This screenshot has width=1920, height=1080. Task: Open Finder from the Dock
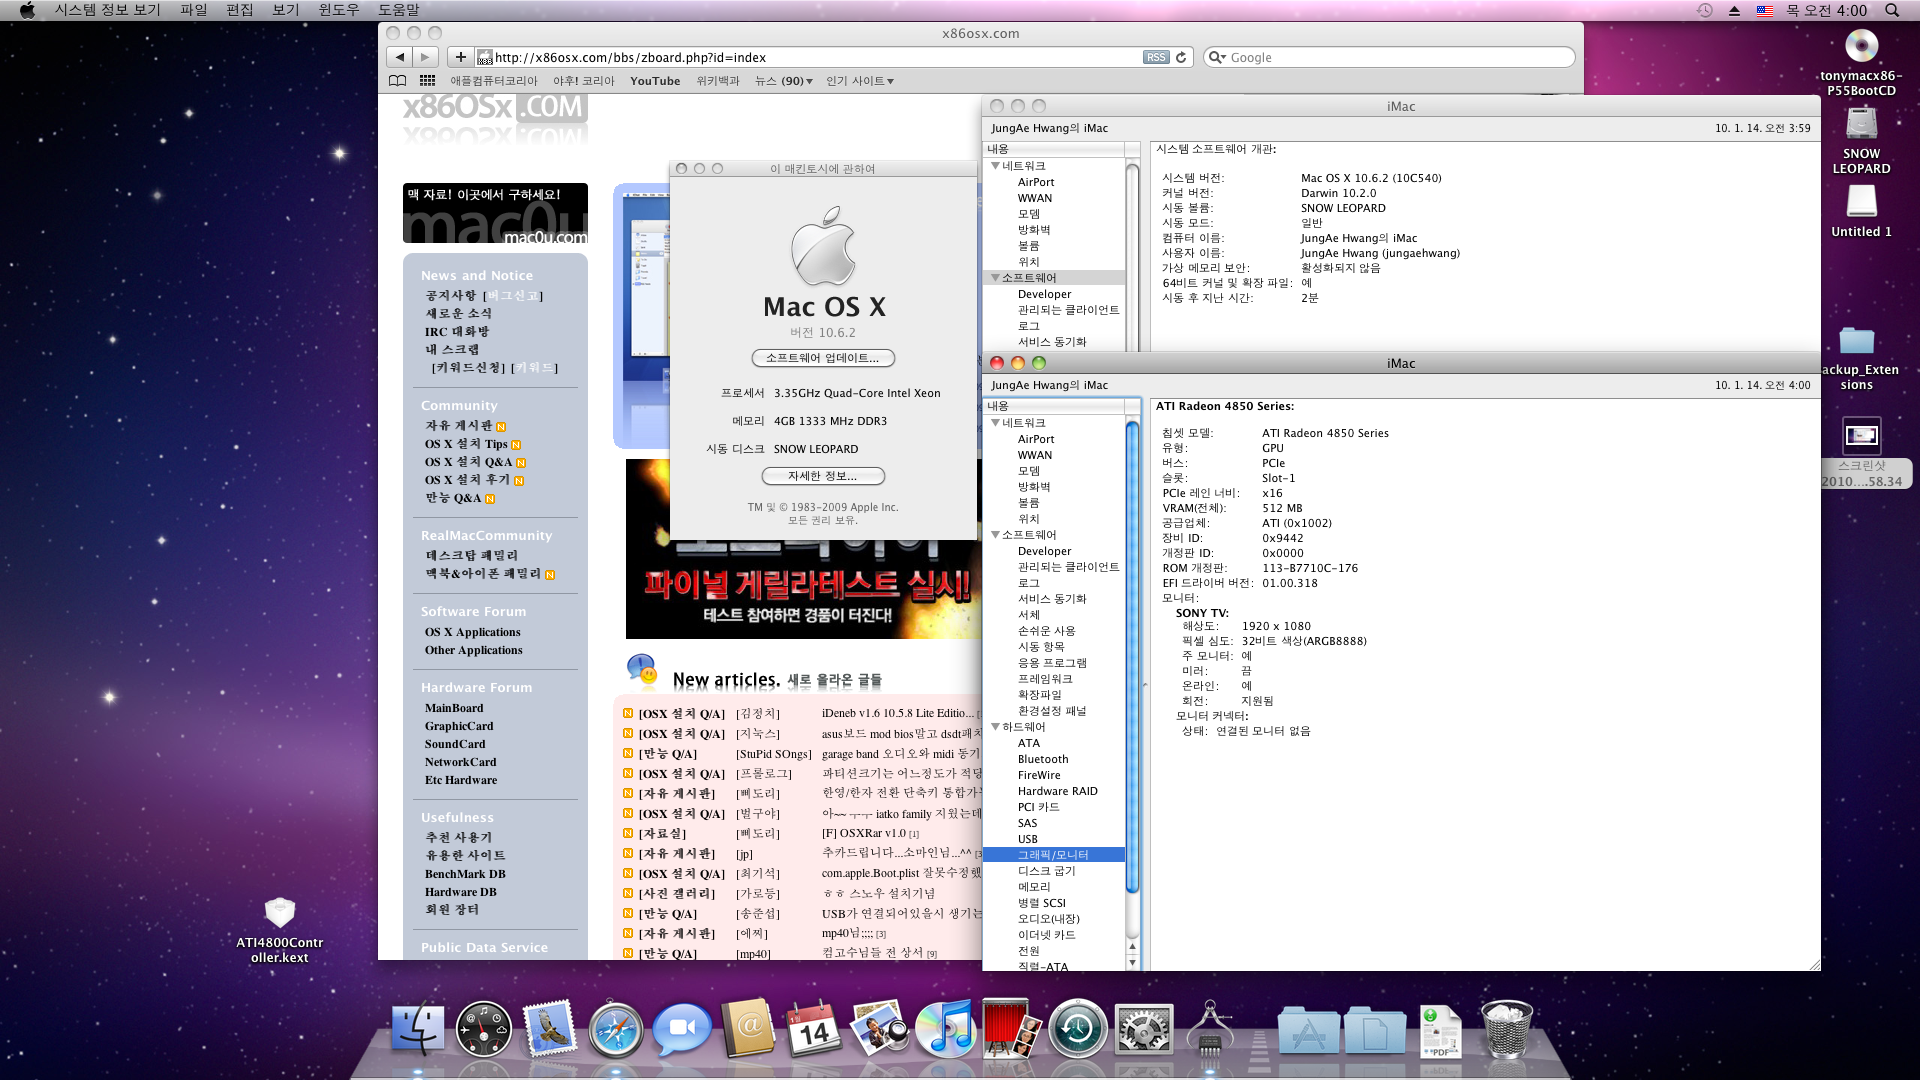(418, 1028)
